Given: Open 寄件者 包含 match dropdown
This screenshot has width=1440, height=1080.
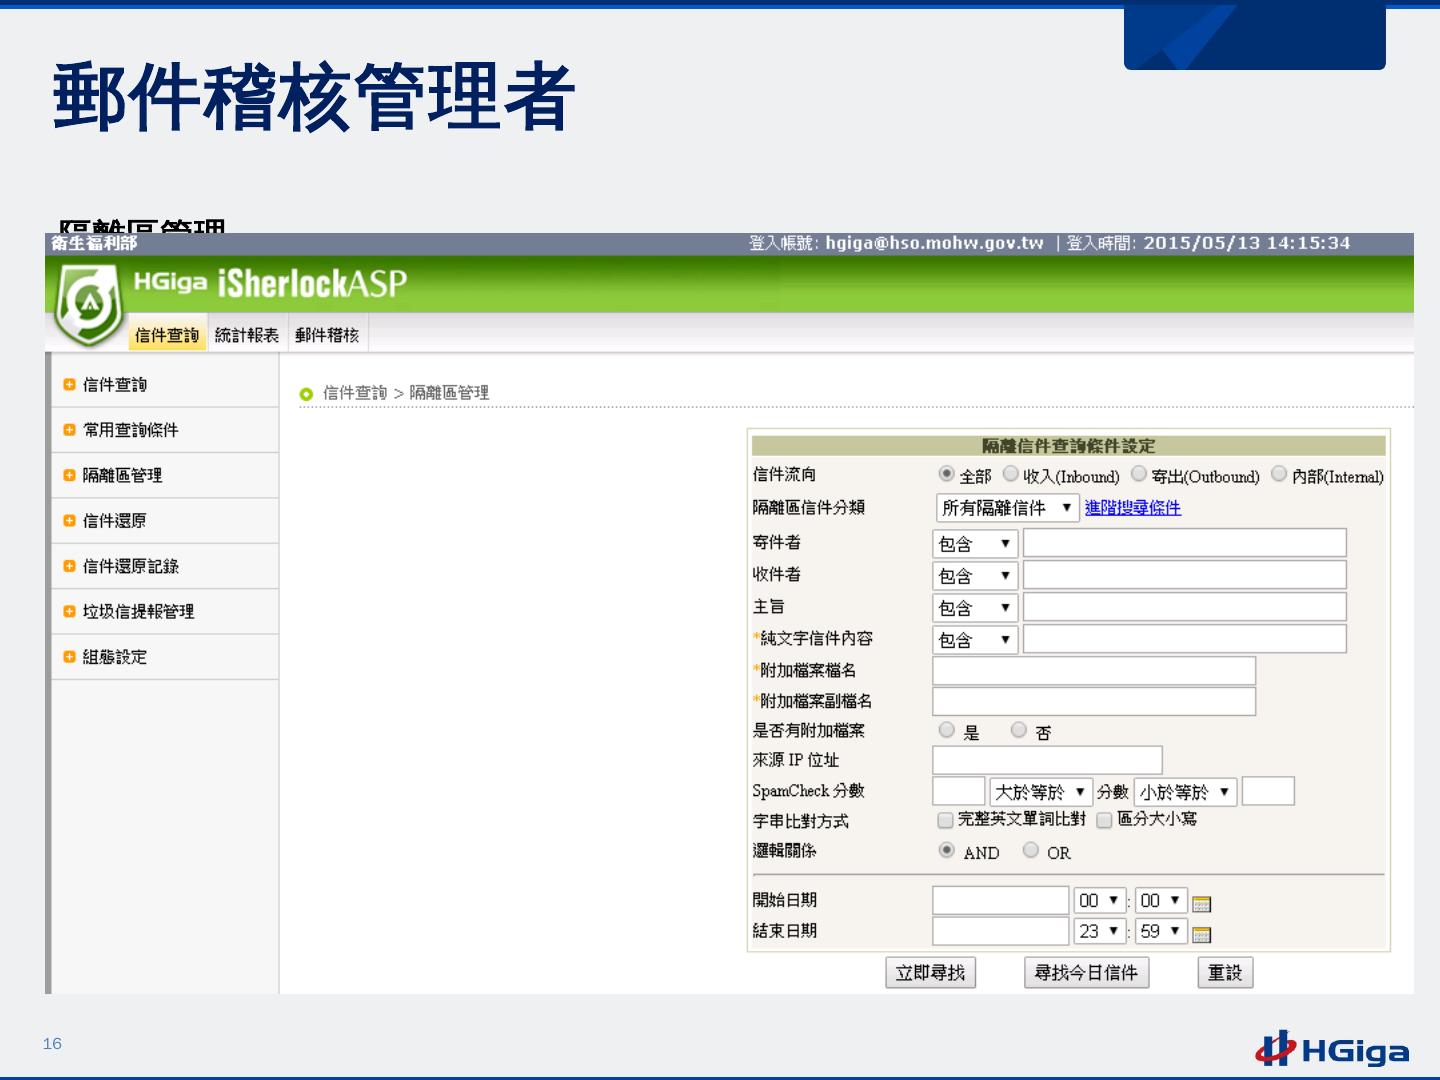Looking at the screenshot, I should pyautogui.click(x=975, y=544).
